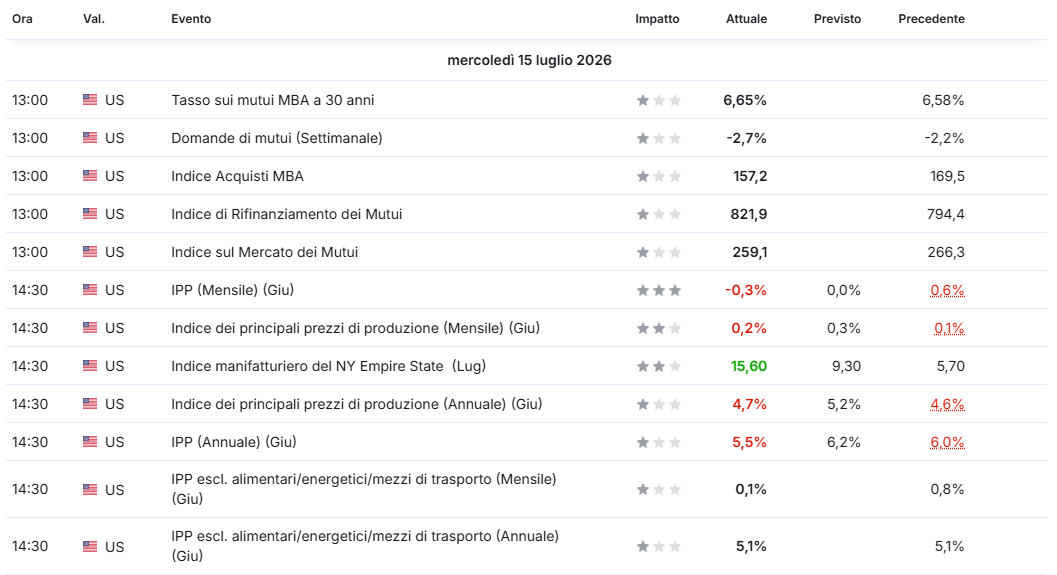
Task: Click impact star rating for Indice di Rifinanziamento
Action: [659, 214]
